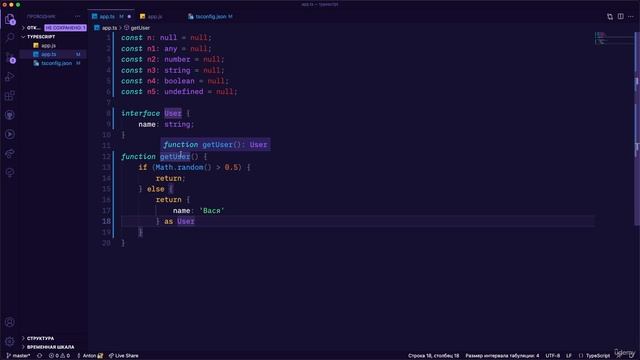Click 'const n2: number' declaration line
Screen dimensions: 640x360
tap(172, 59)
